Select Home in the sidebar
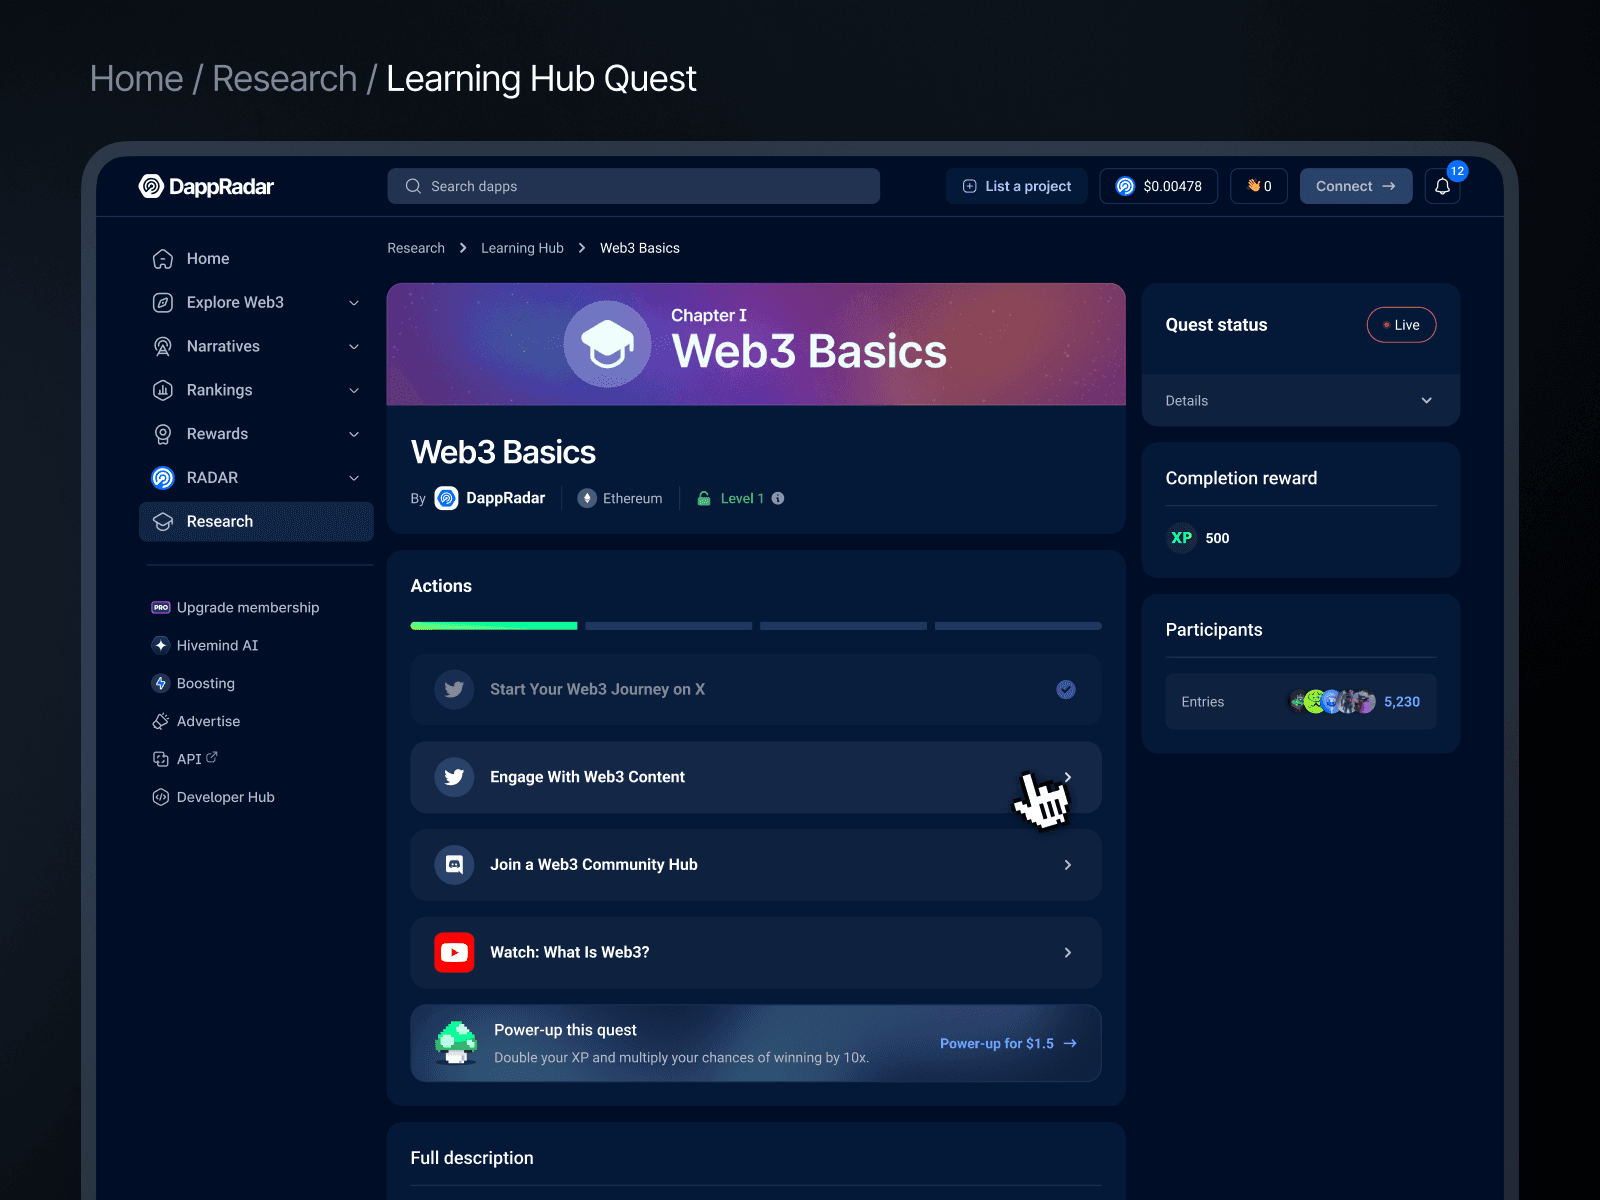This screenshot has width=1600, height=1200. tap(256, 259)
